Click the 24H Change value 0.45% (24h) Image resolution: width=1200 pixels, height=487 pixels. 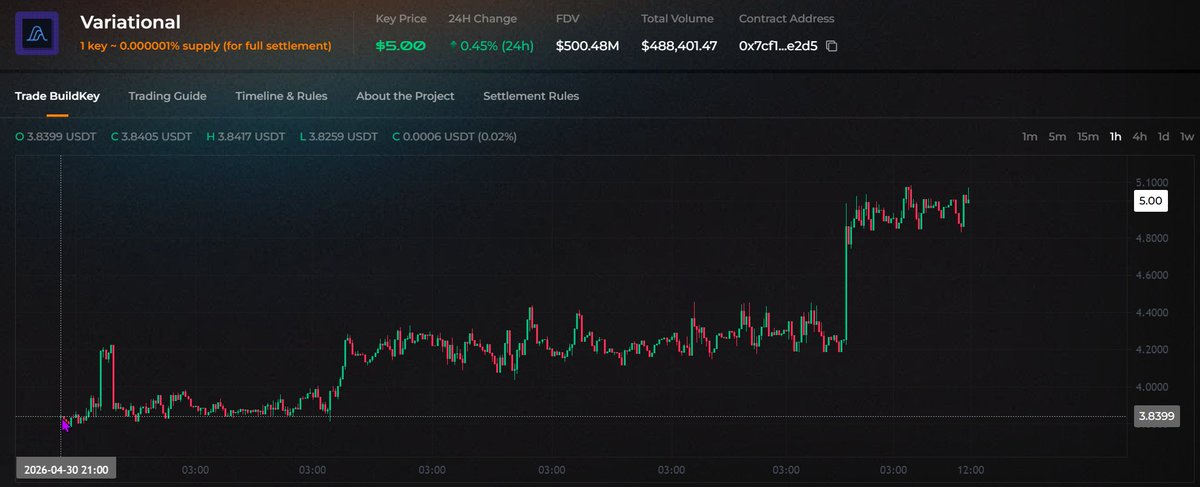click(x=492, y=46)
